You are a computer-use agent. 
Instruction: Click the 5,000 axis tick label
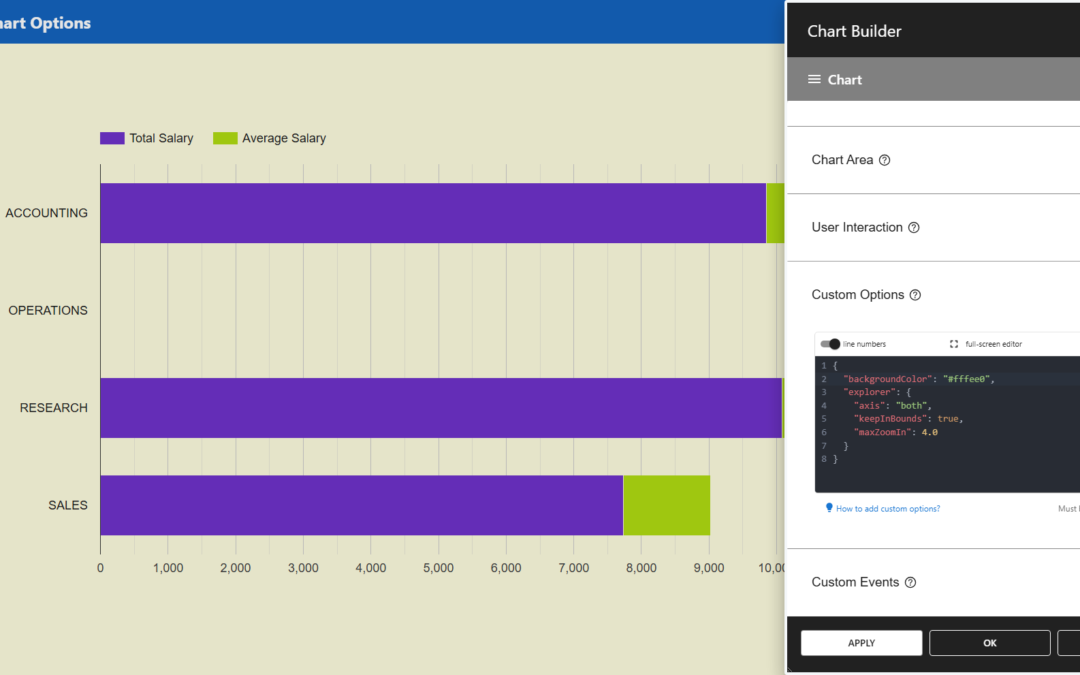[x=438, y=568]
